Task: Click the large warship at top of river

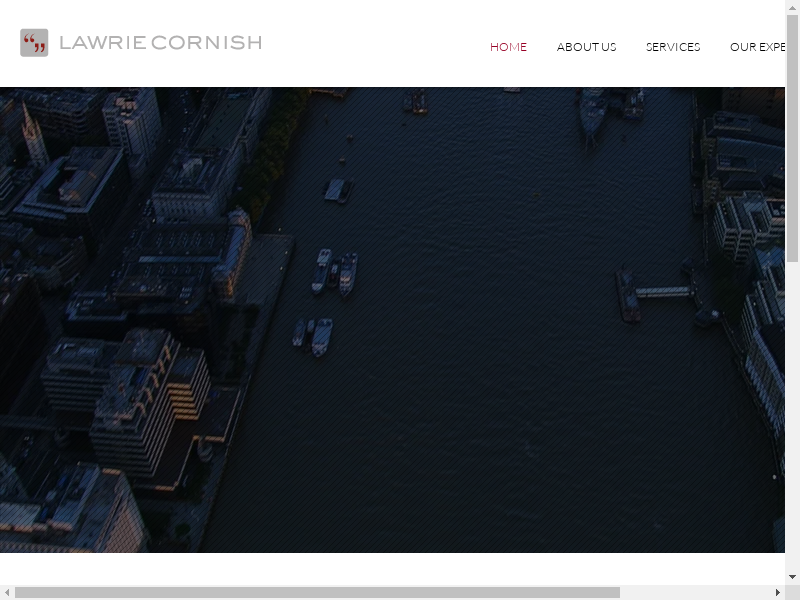Action: click(592, 112)
